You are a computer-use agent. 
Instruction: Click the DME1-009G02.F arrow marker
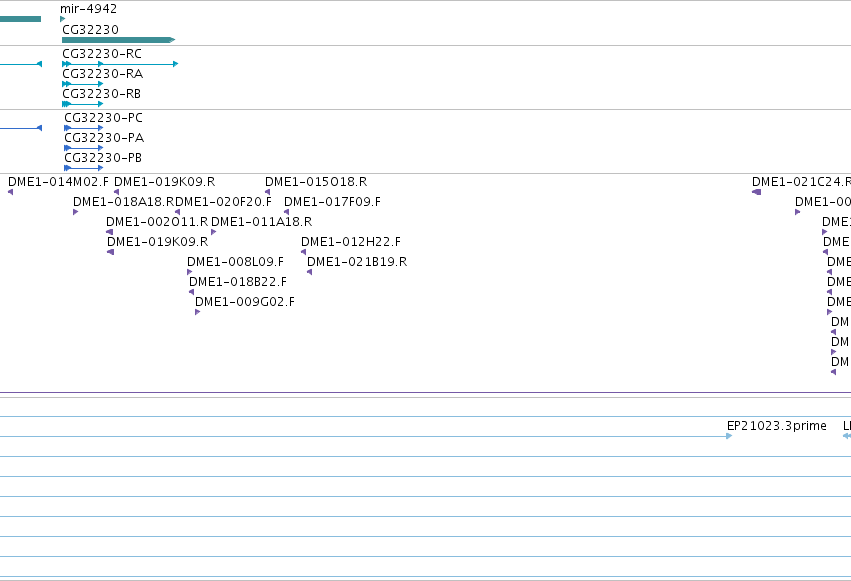(198, 312)
